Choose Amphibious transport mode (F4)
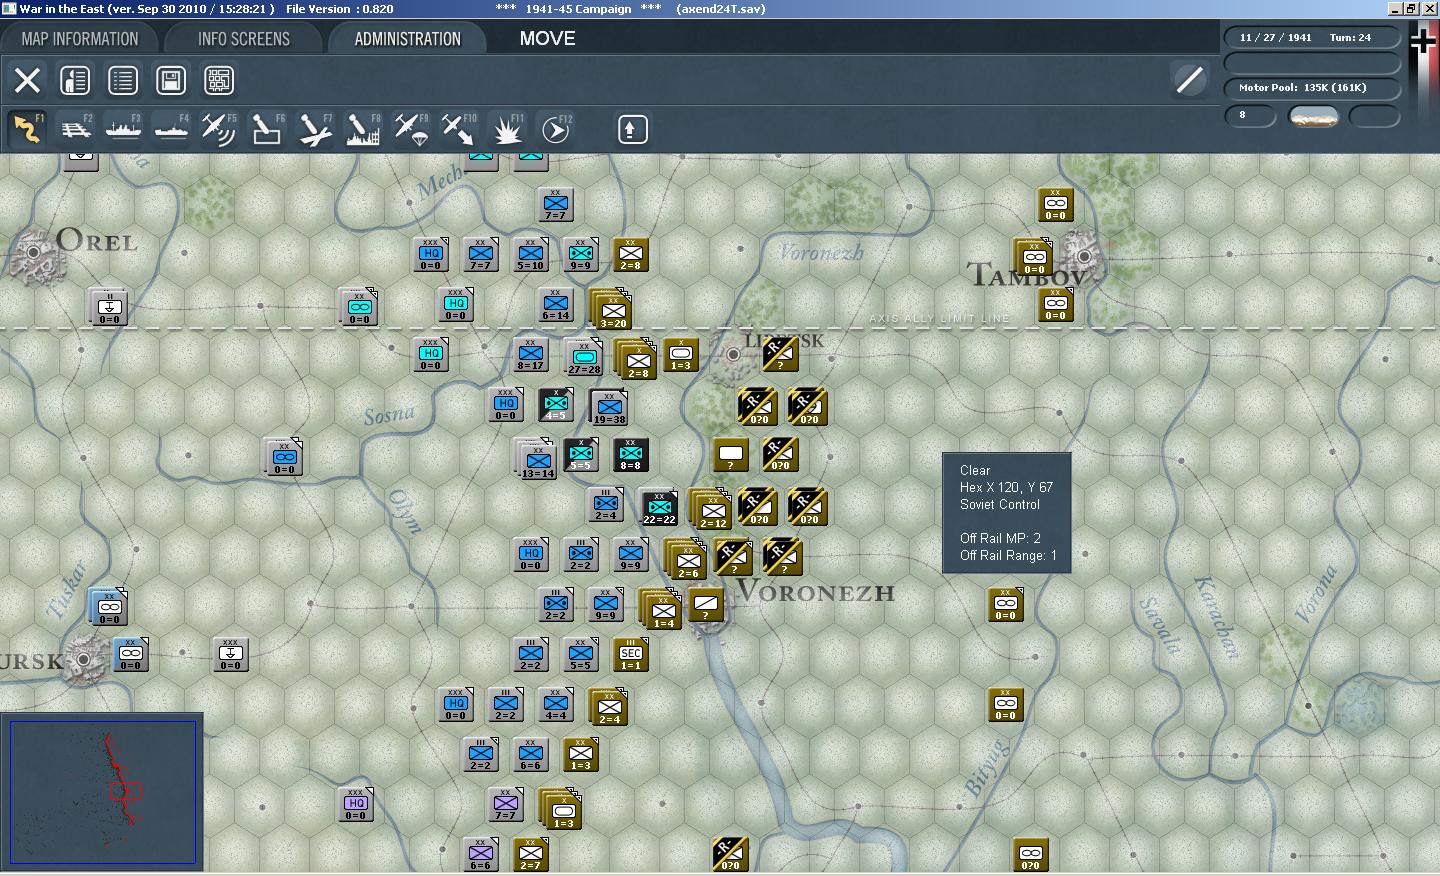The width and height of the screenshot is (1440, 876). click(x=172, y=129)
